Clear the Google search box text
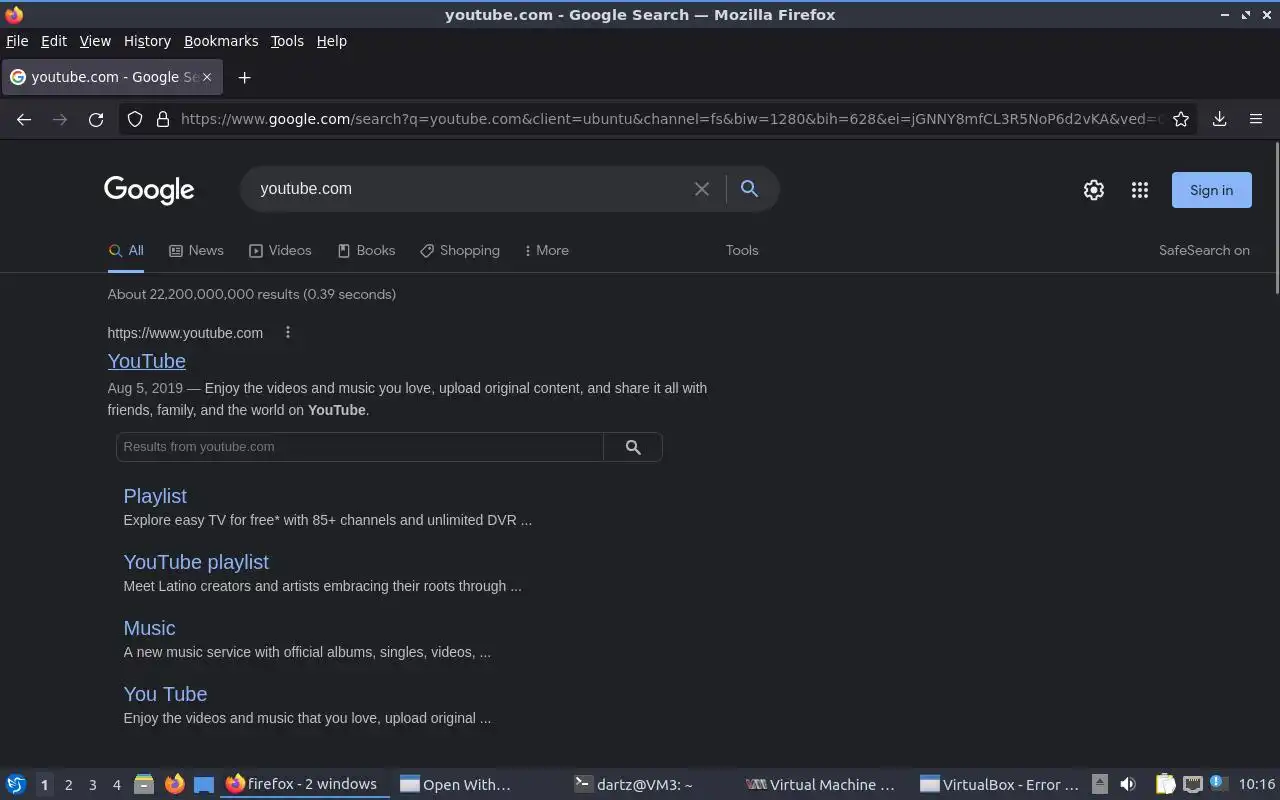The width and height of the screenshot is (1280, 800). 702,189
